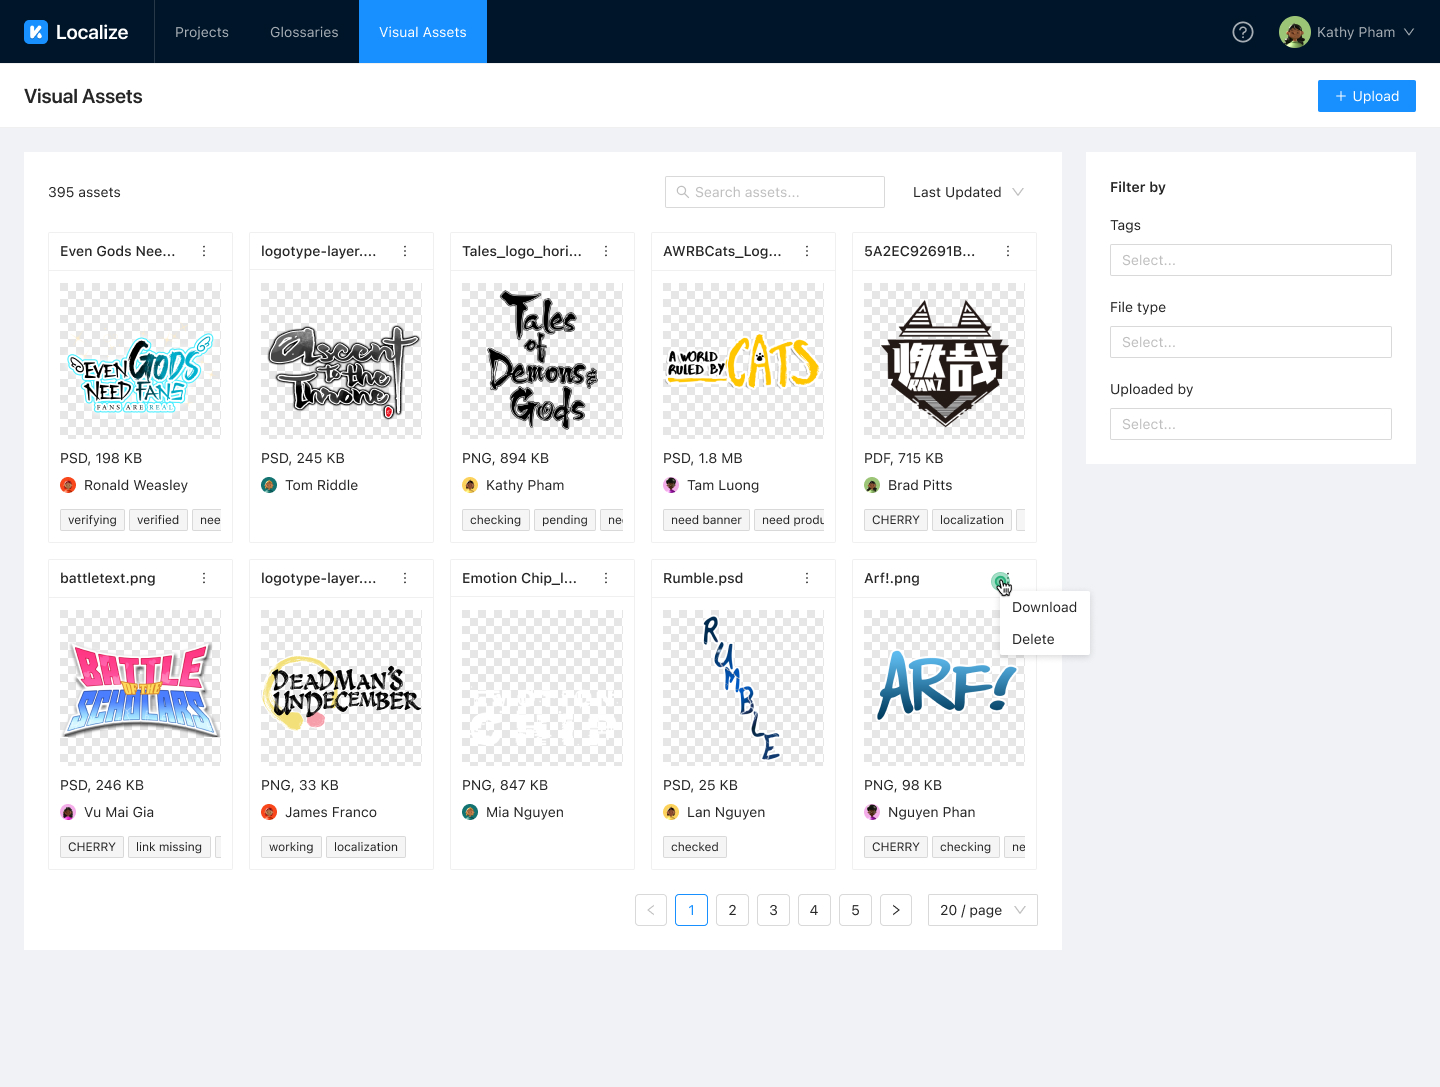Open the 20 / page dropdown

click(982, 910)
